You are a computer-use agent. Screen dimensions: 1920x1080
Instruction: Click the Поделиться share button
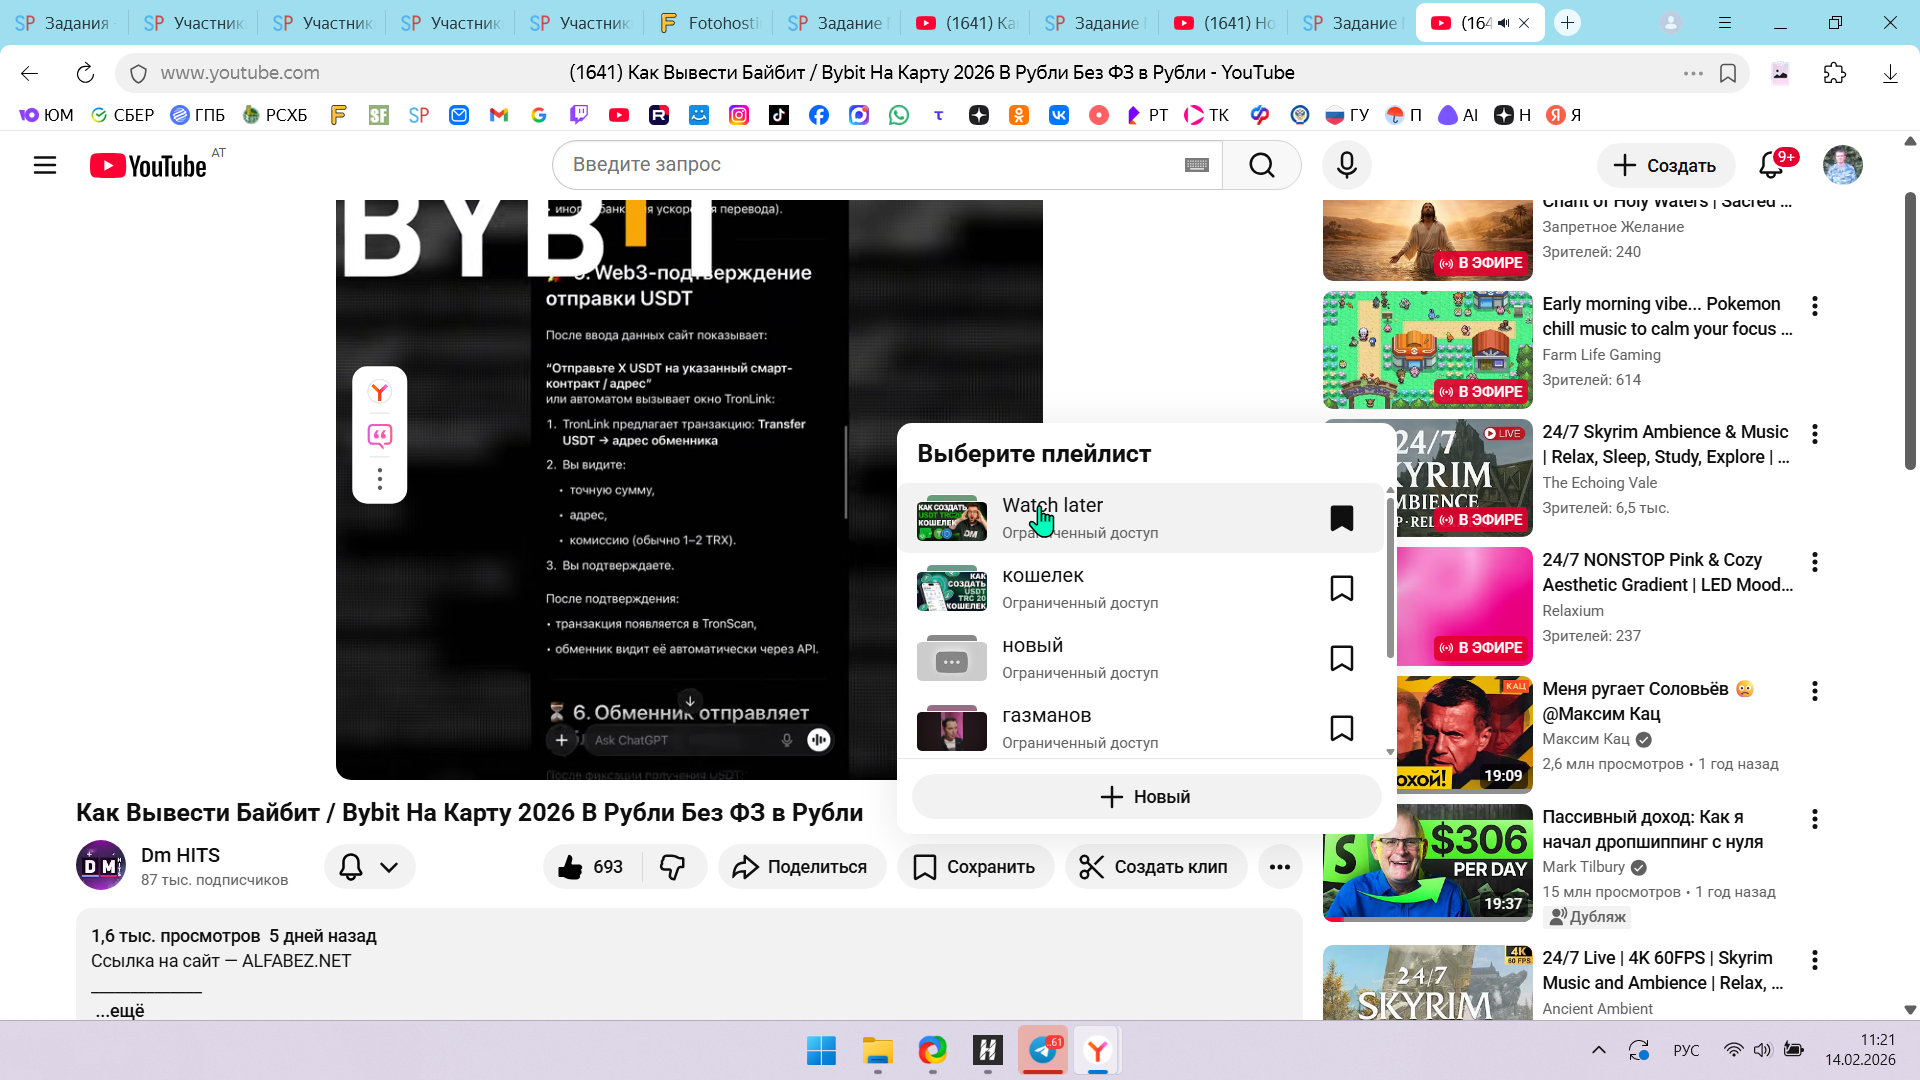click(801, 867)
